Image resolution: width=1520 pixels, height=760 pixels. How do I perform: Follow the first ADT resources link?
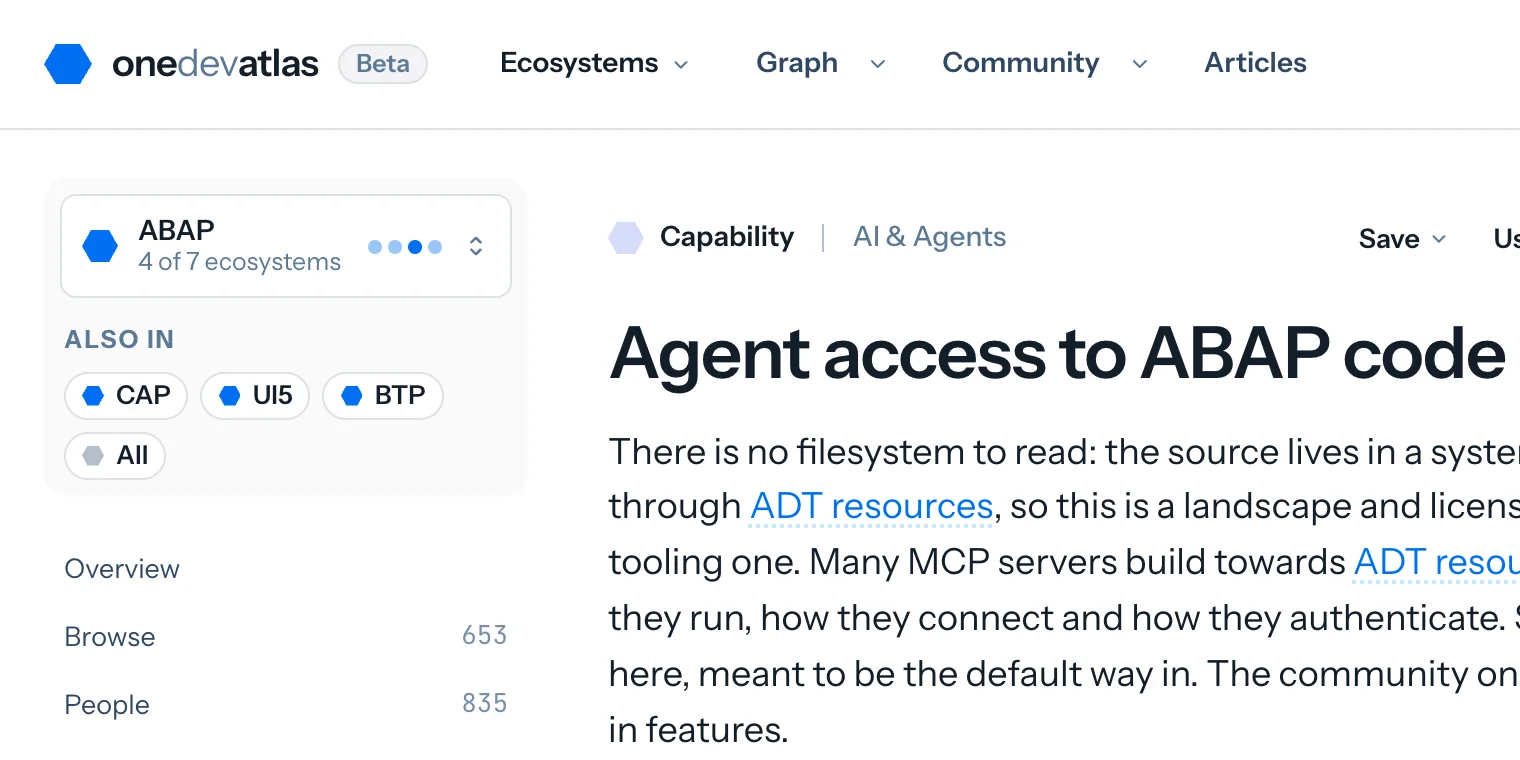point(871,506)
